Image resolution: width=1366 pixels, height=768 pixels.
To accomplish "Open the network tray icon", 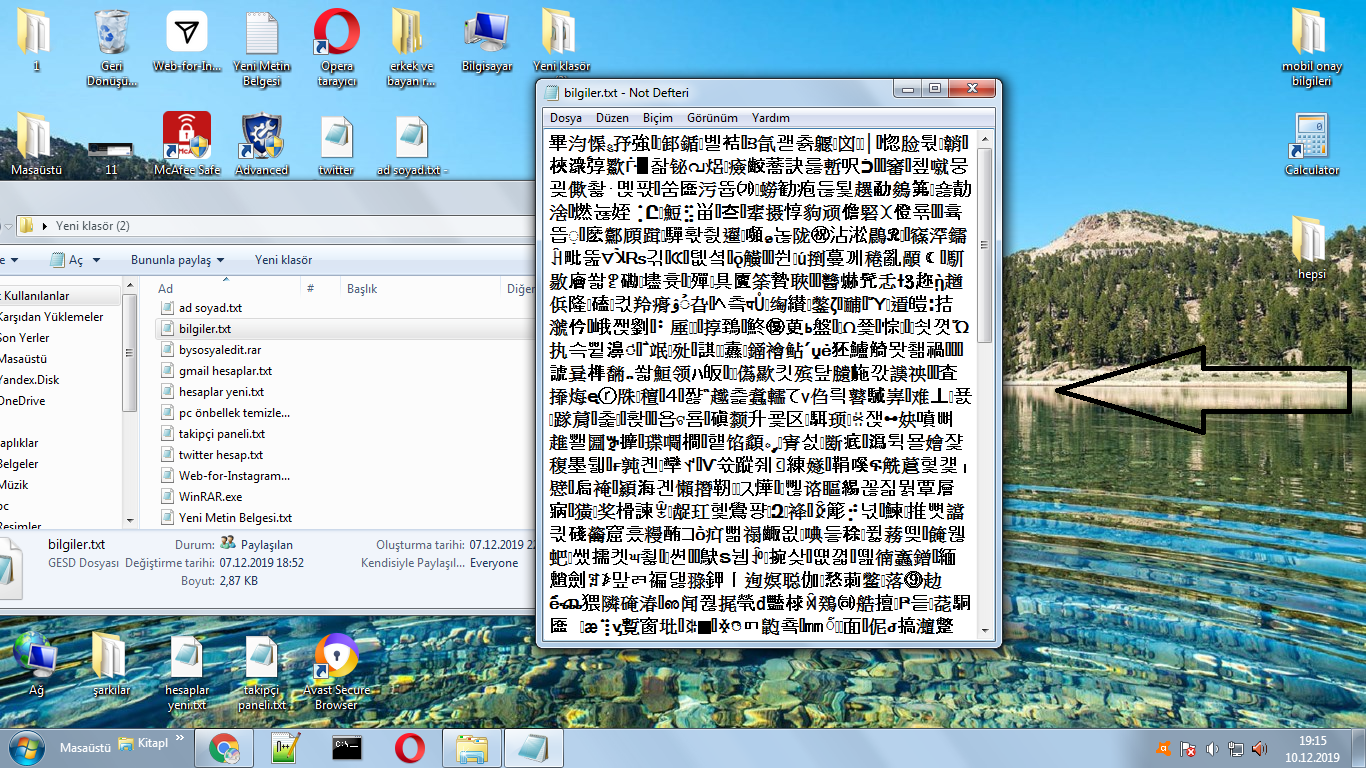I will click(x=1237, y=748).
